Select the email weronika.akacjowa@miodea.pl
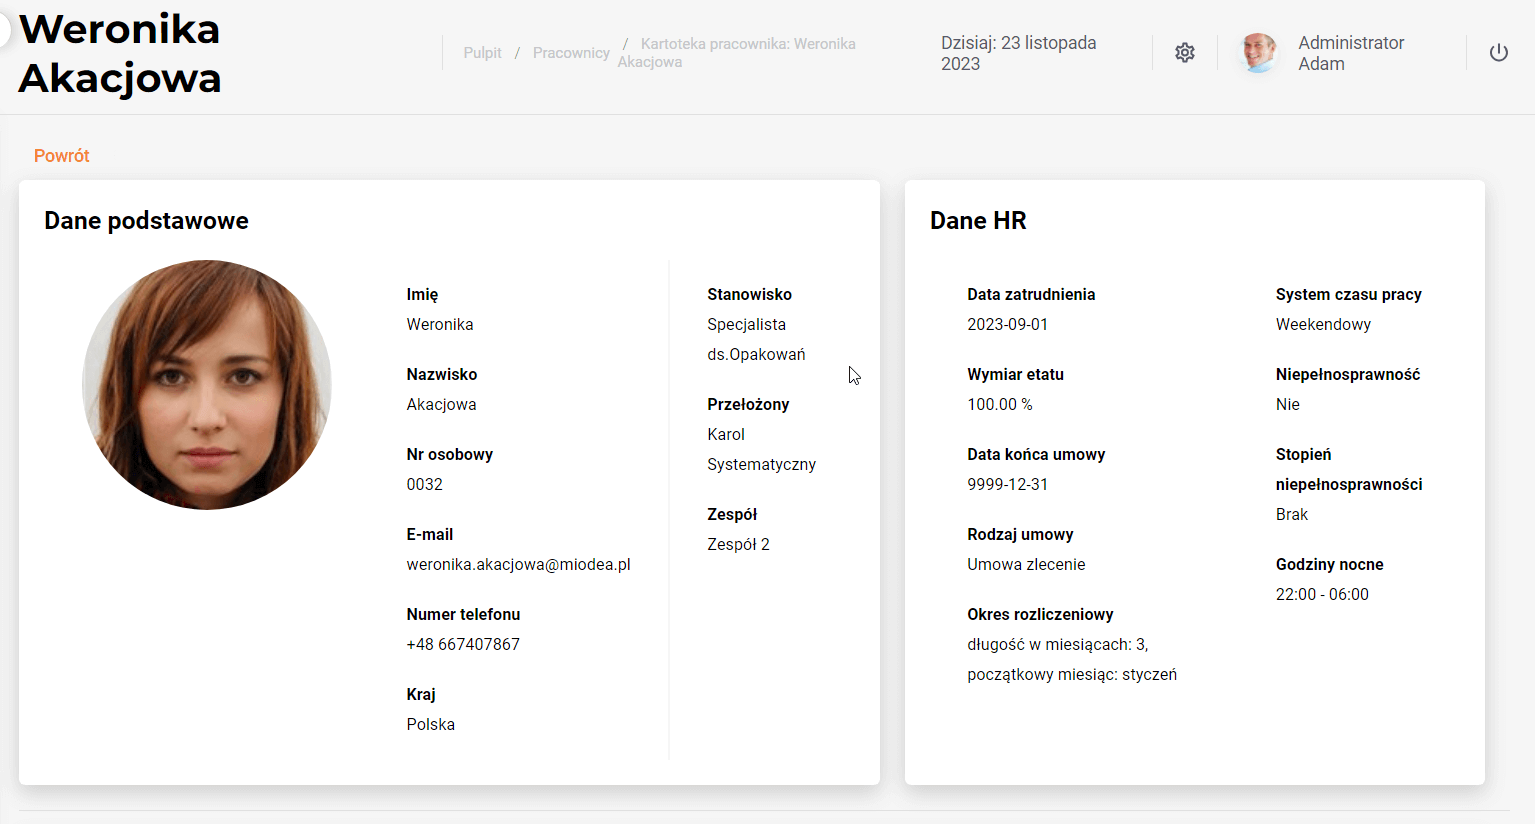The image size is (1535, 824). [x=518, y=564]
